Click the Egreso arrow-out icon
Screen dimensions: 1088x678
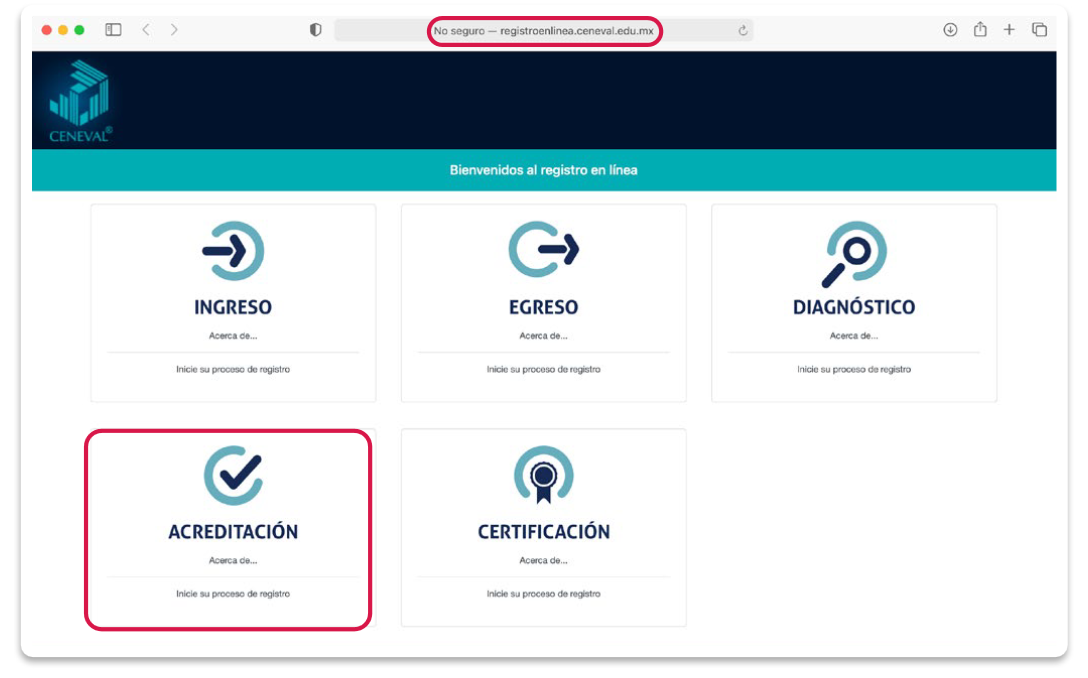point(543,250)
